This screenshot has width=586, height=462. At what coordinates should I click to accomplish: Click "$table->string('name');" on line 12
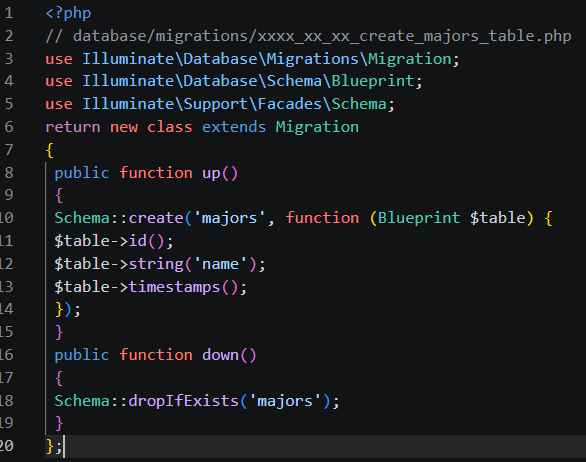coord(160,264)
